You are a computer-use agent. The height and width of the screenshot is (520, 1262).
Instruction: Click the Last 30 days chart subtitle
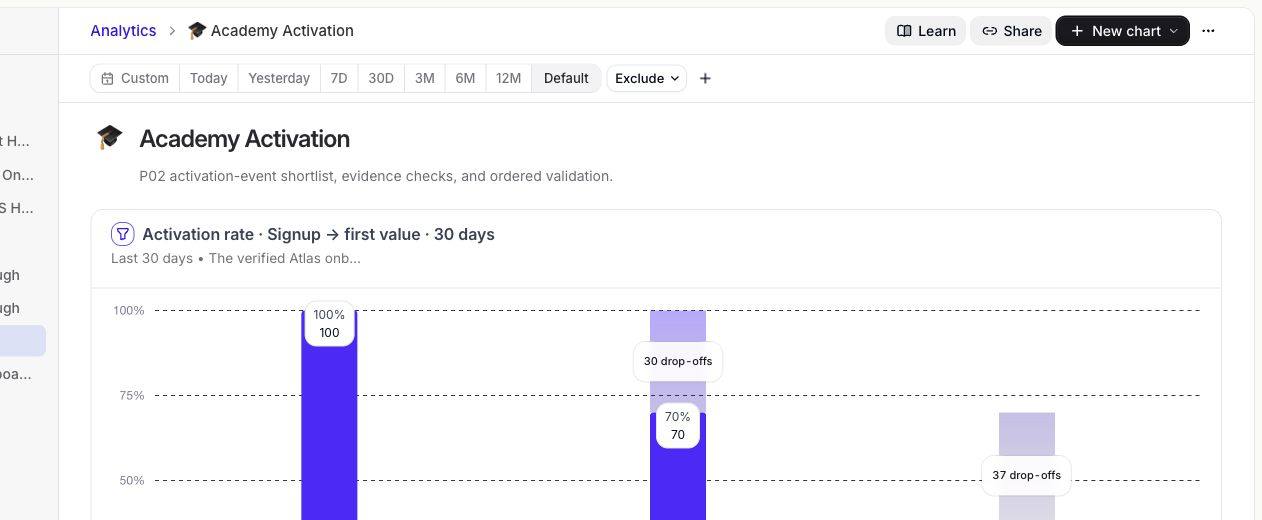click(236, 258)
